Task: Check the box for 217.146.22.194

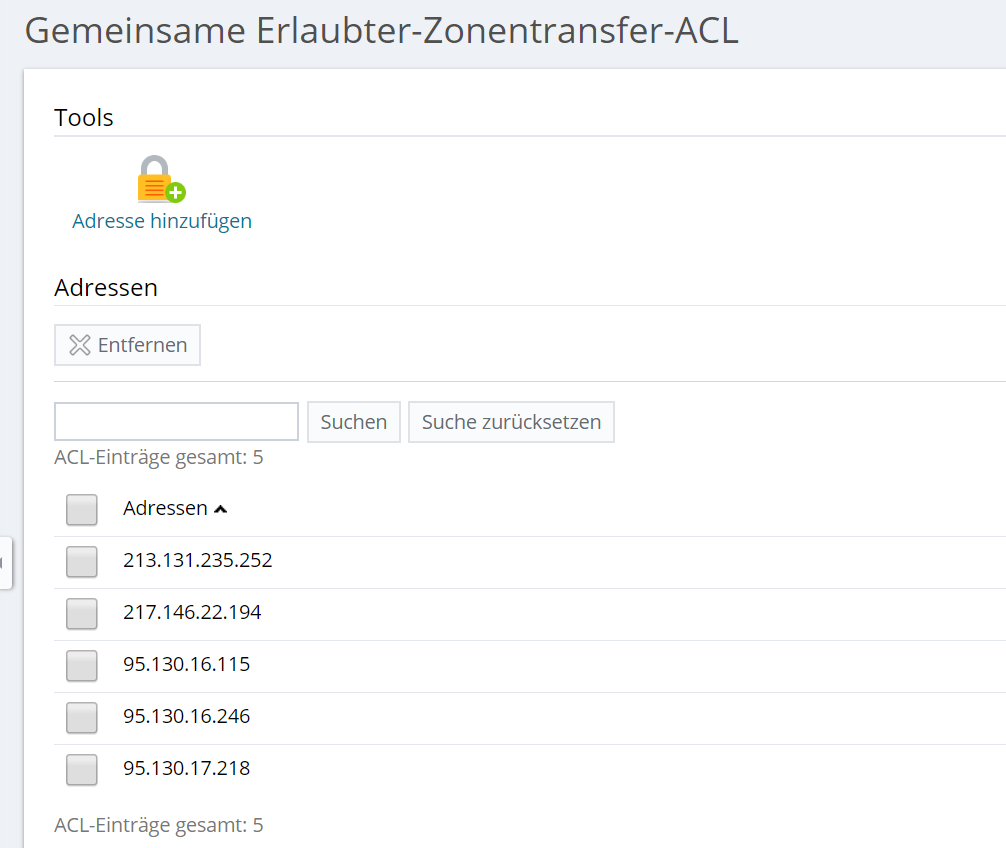Action: (x=81, y=613)
